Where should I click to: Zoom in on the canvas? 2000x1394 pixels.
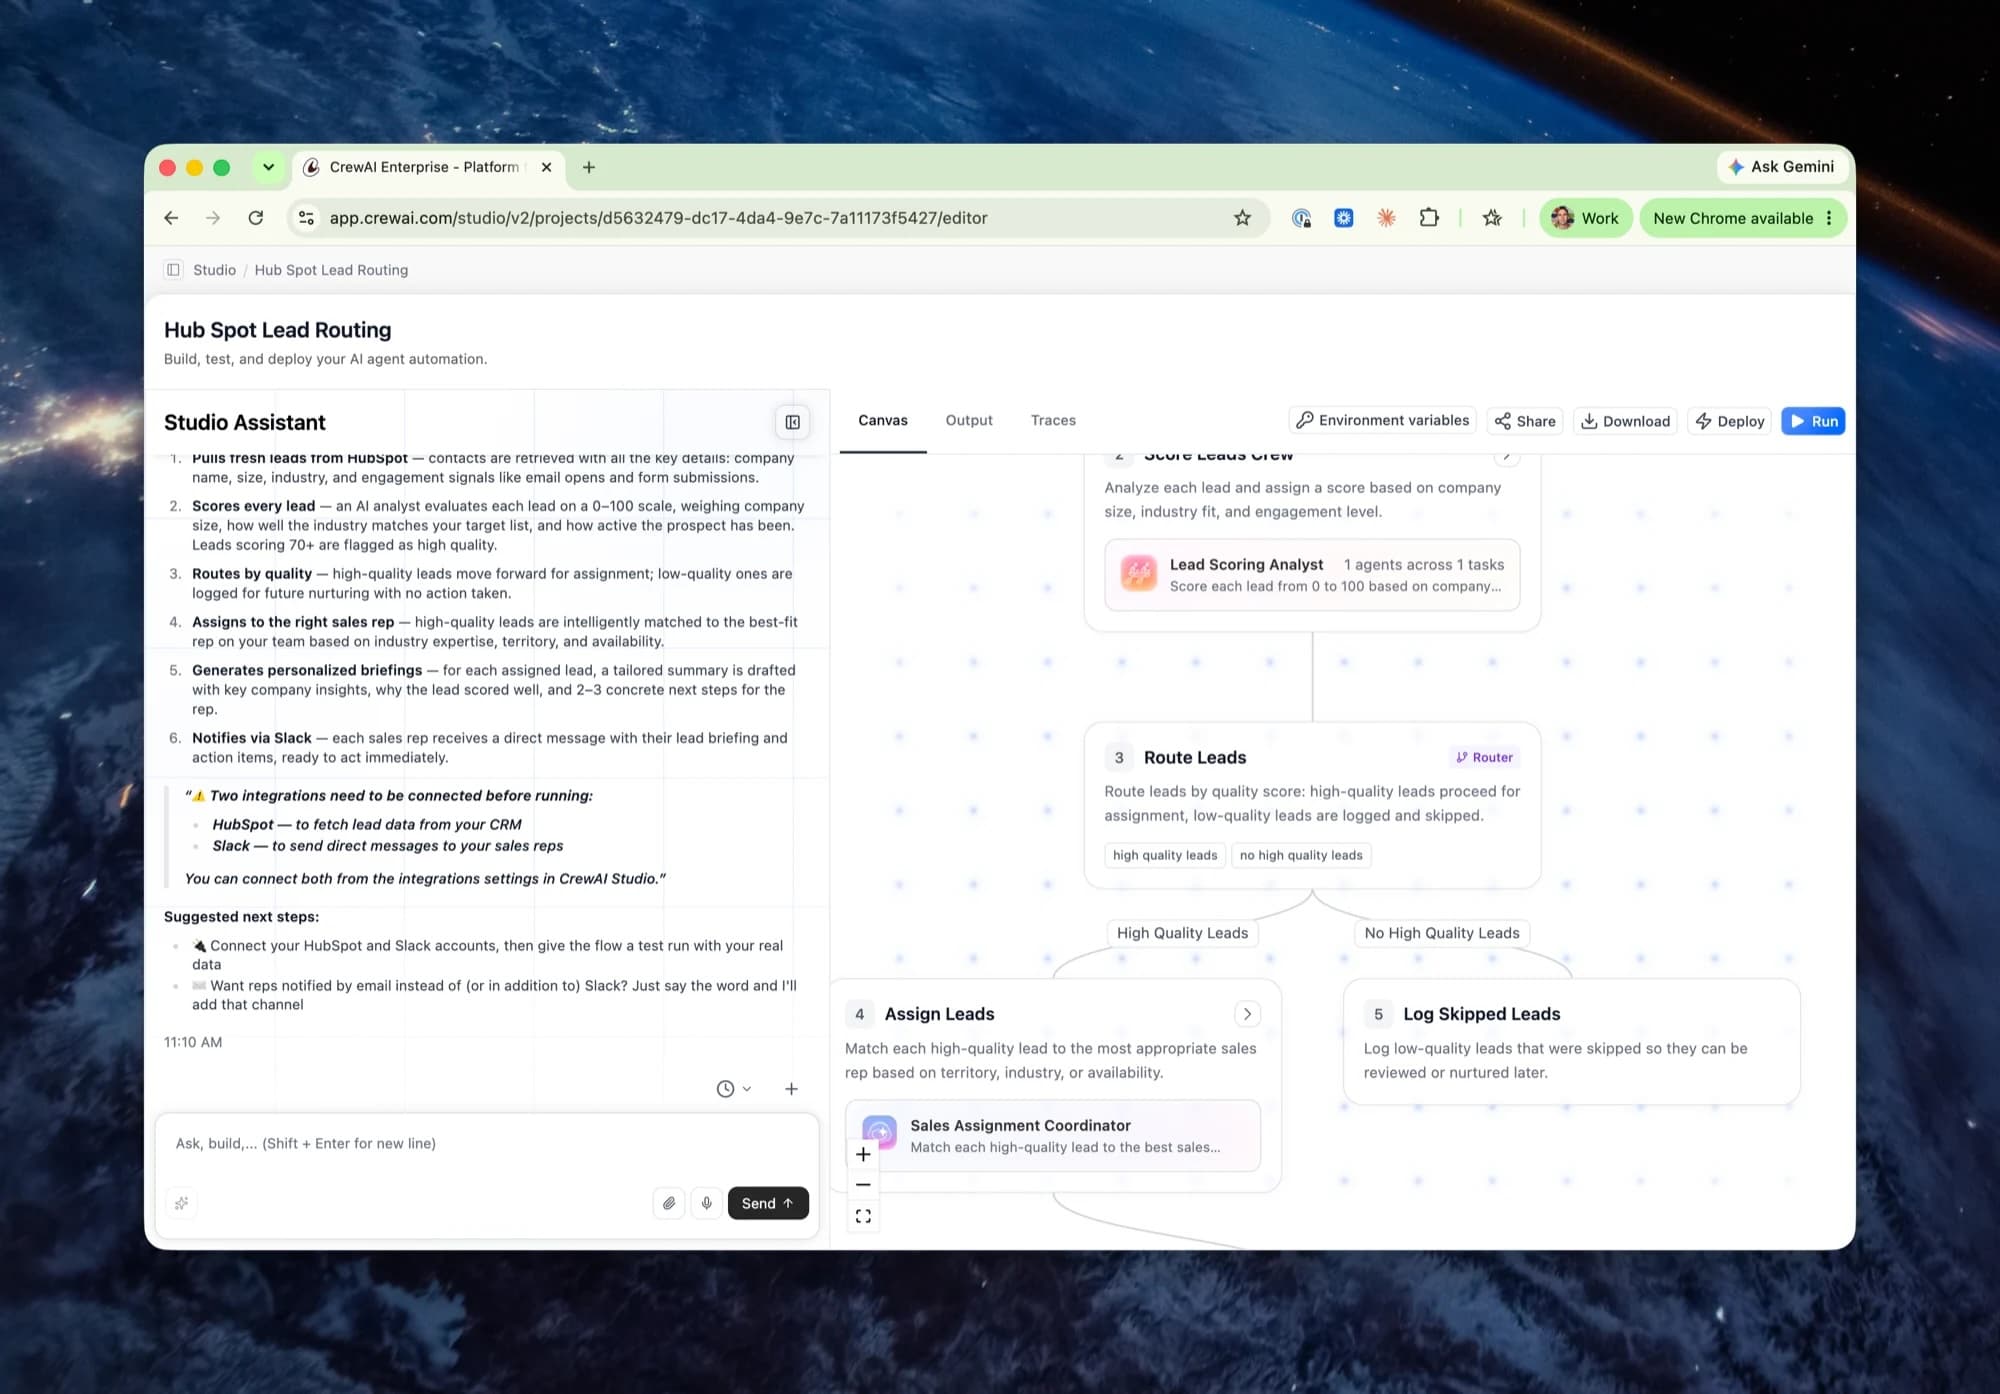tap(863, 1154)
